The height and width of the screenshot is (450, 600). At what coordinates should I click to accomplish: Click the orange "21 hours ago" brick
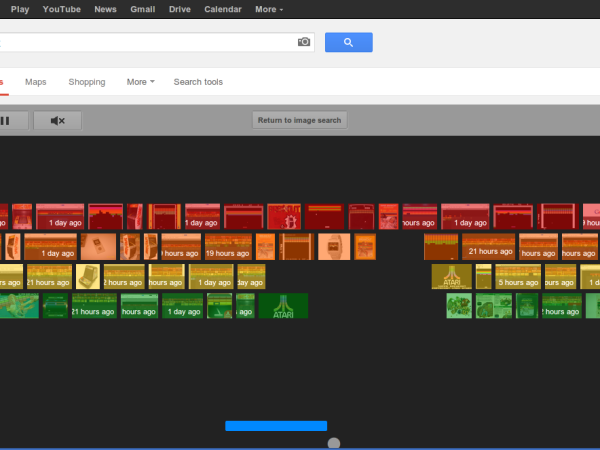tap(489, 247)
